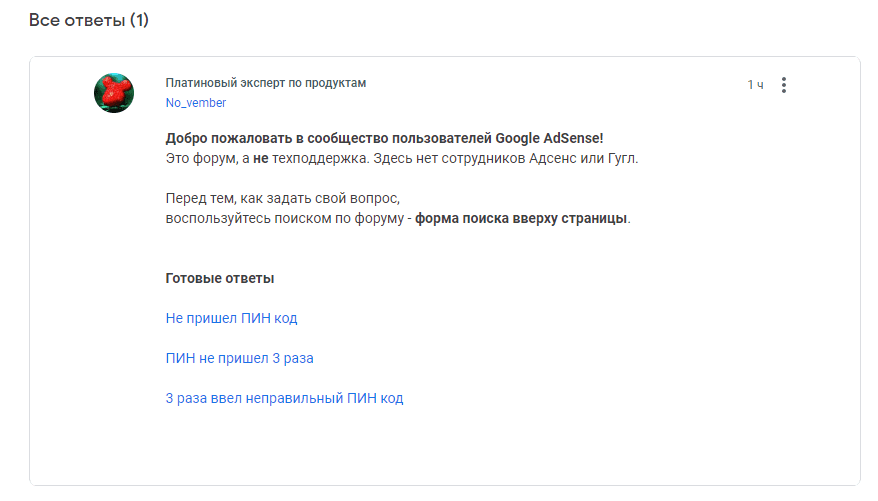Open the three-dot reply options menu
878x501 pixels.
(x=784, y=85)
